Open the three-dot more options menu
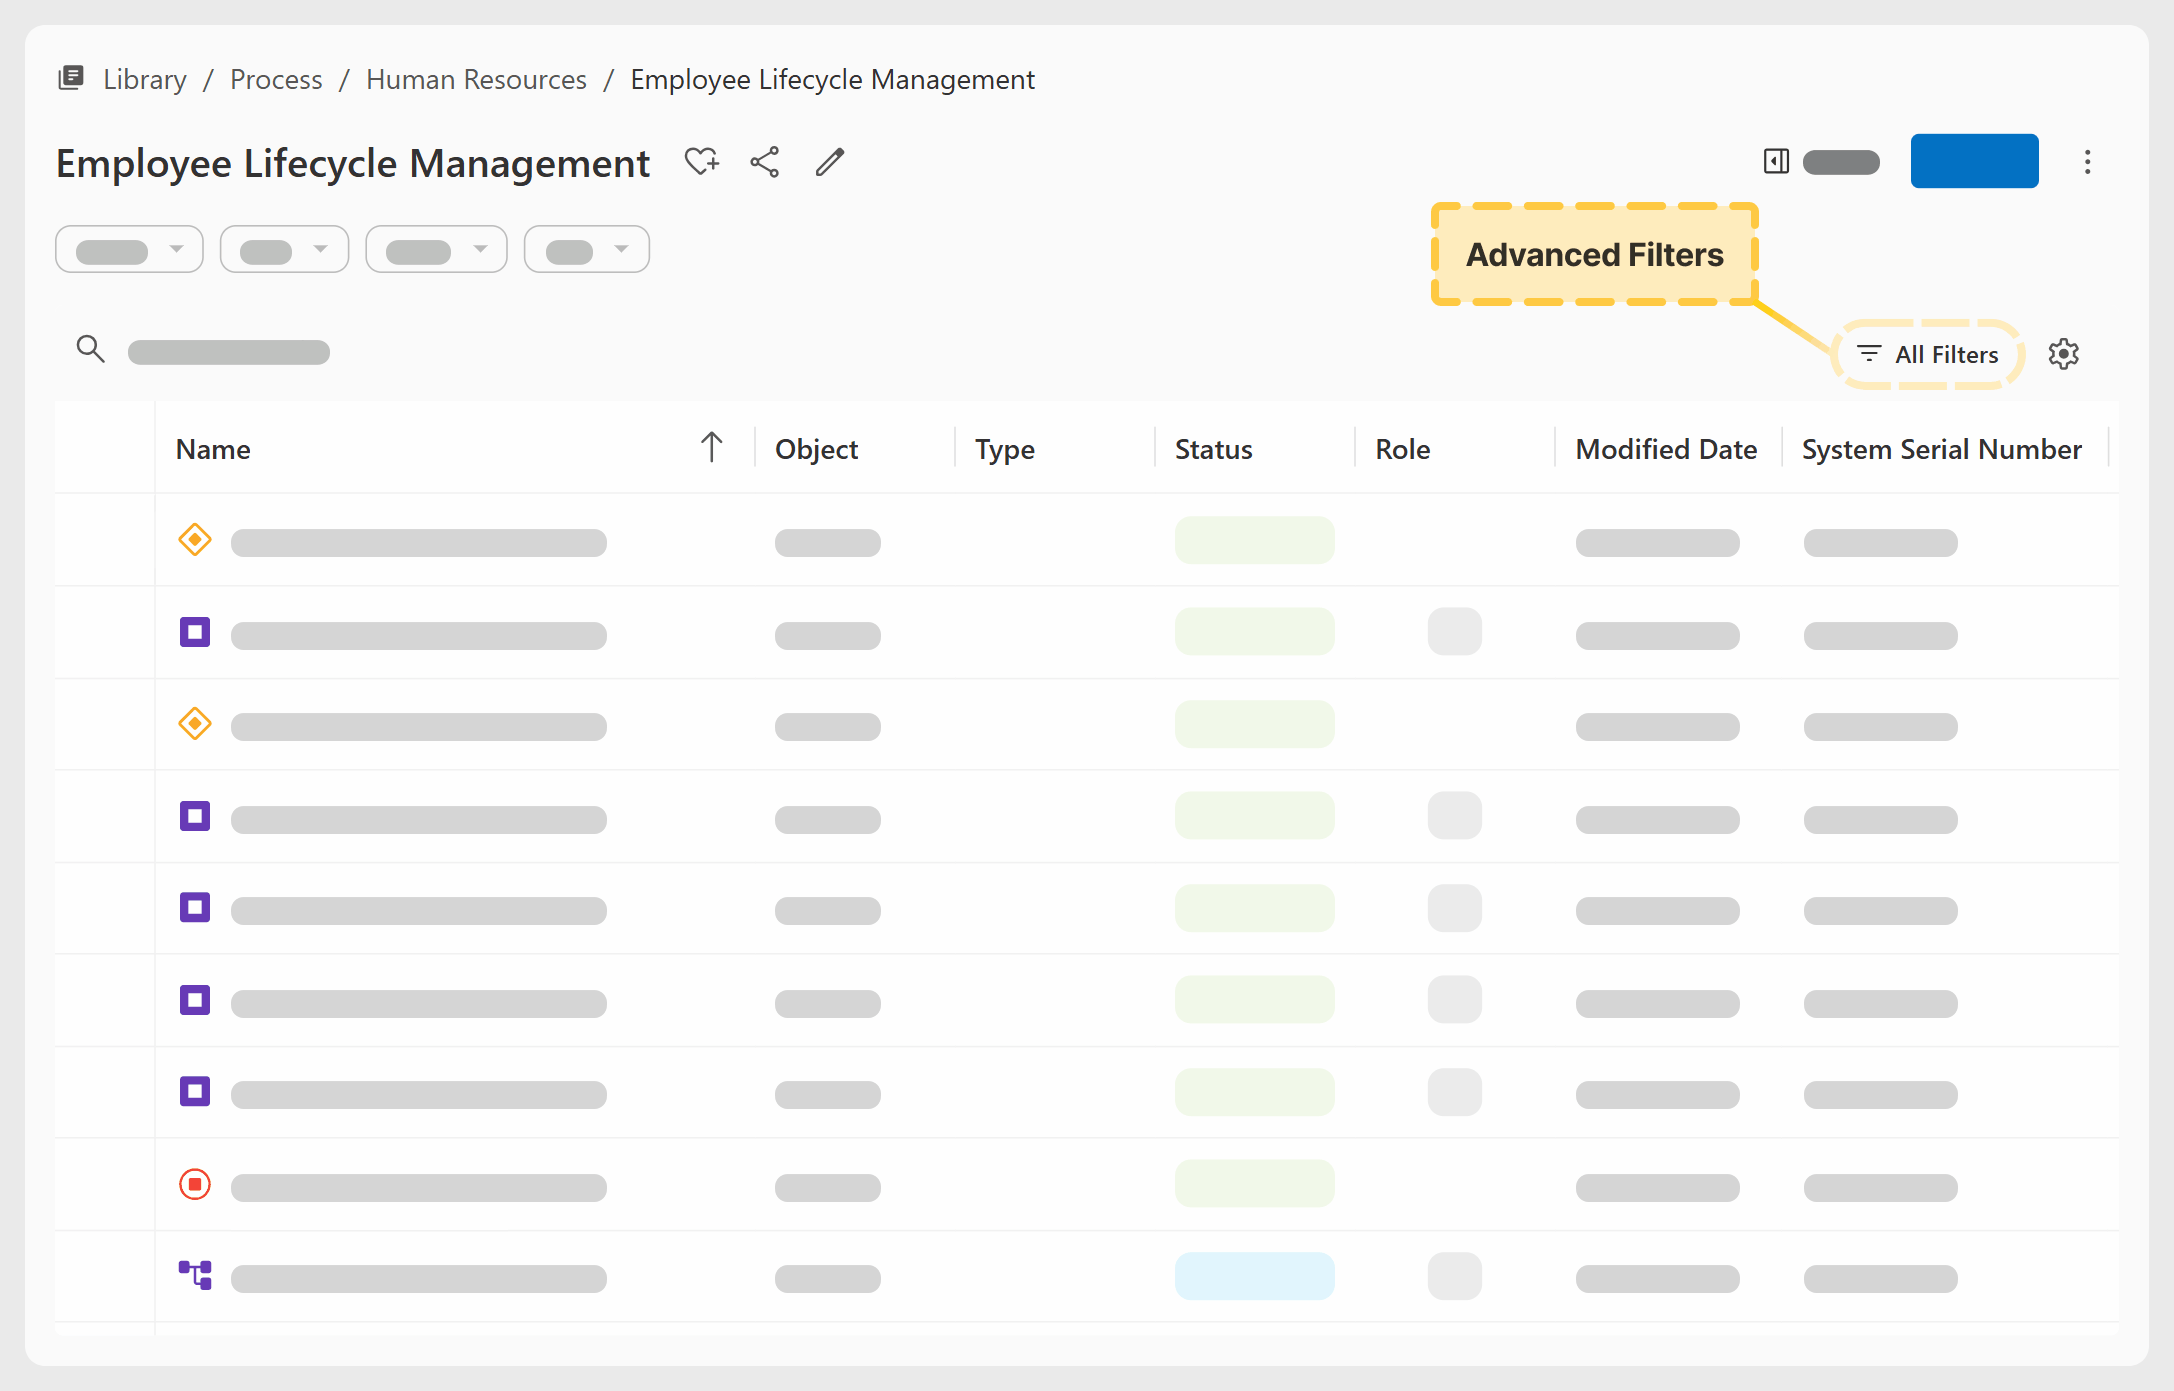This screenshot has width=2174, height=1391. 2087,162
